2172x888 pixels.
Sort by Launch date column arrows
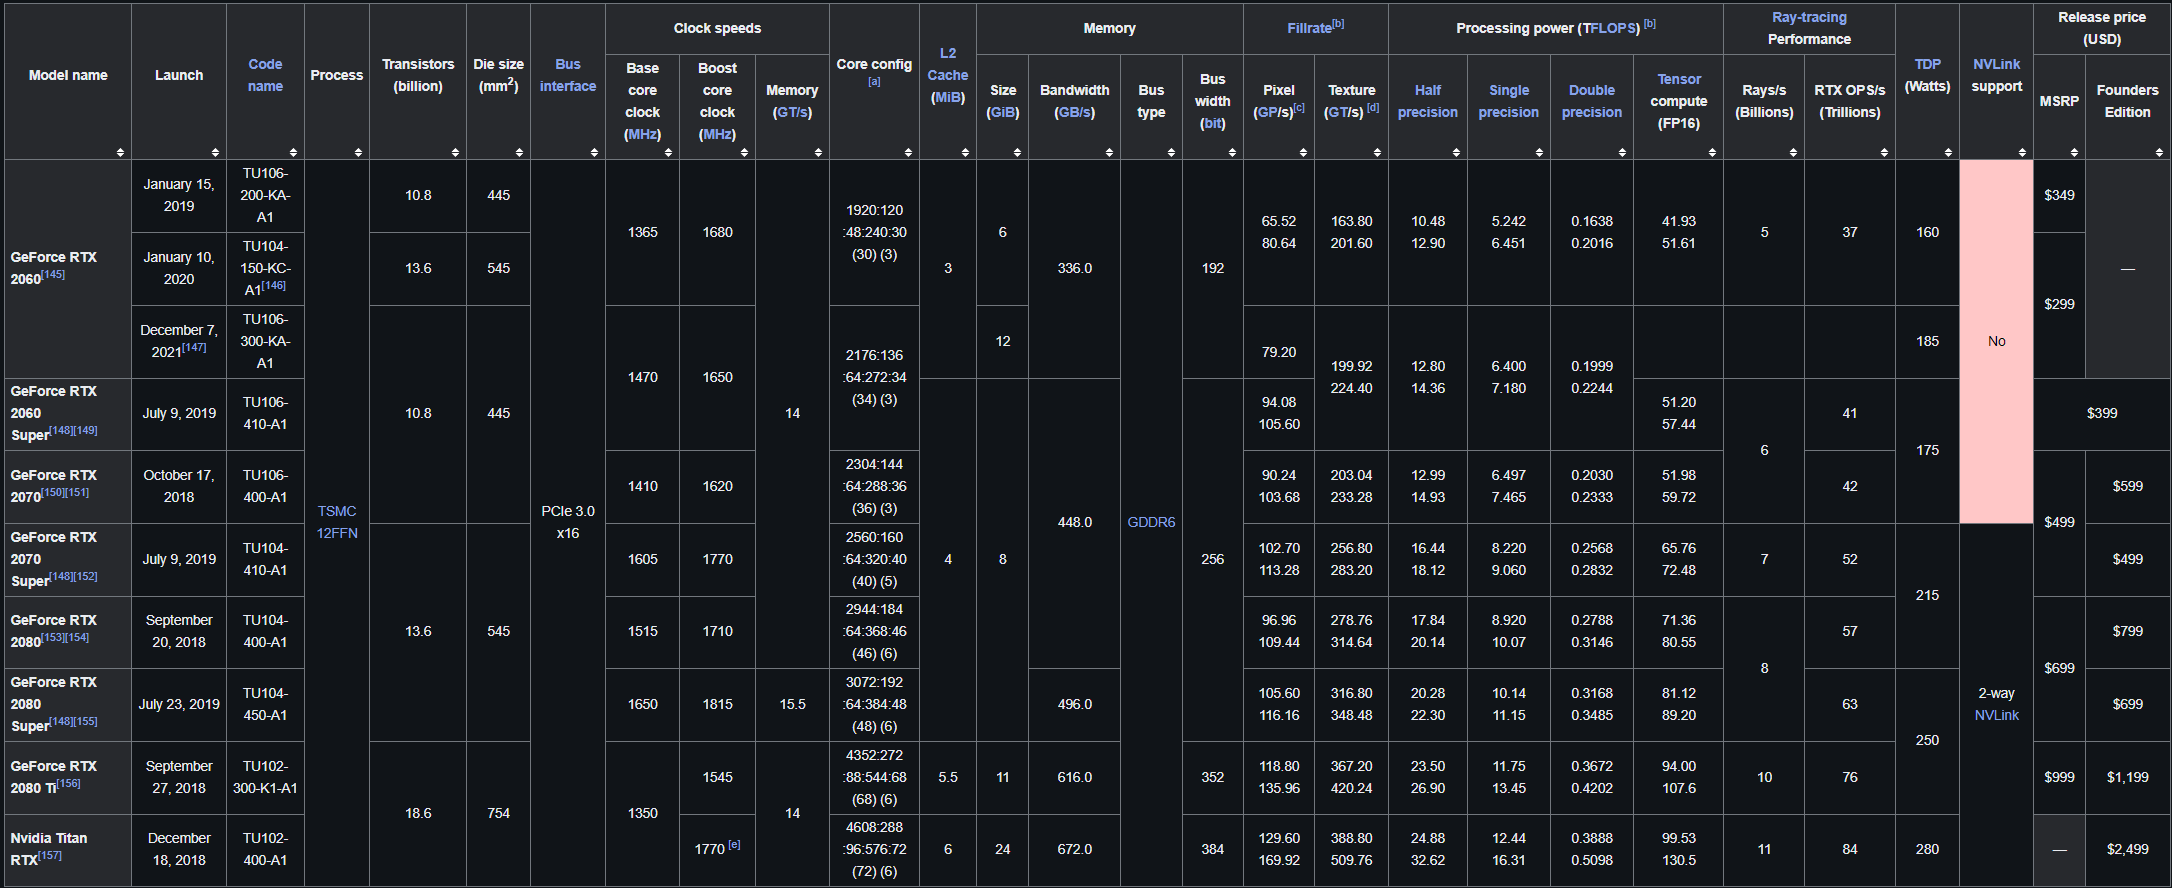pyautogui.click(x=215, y=152)
